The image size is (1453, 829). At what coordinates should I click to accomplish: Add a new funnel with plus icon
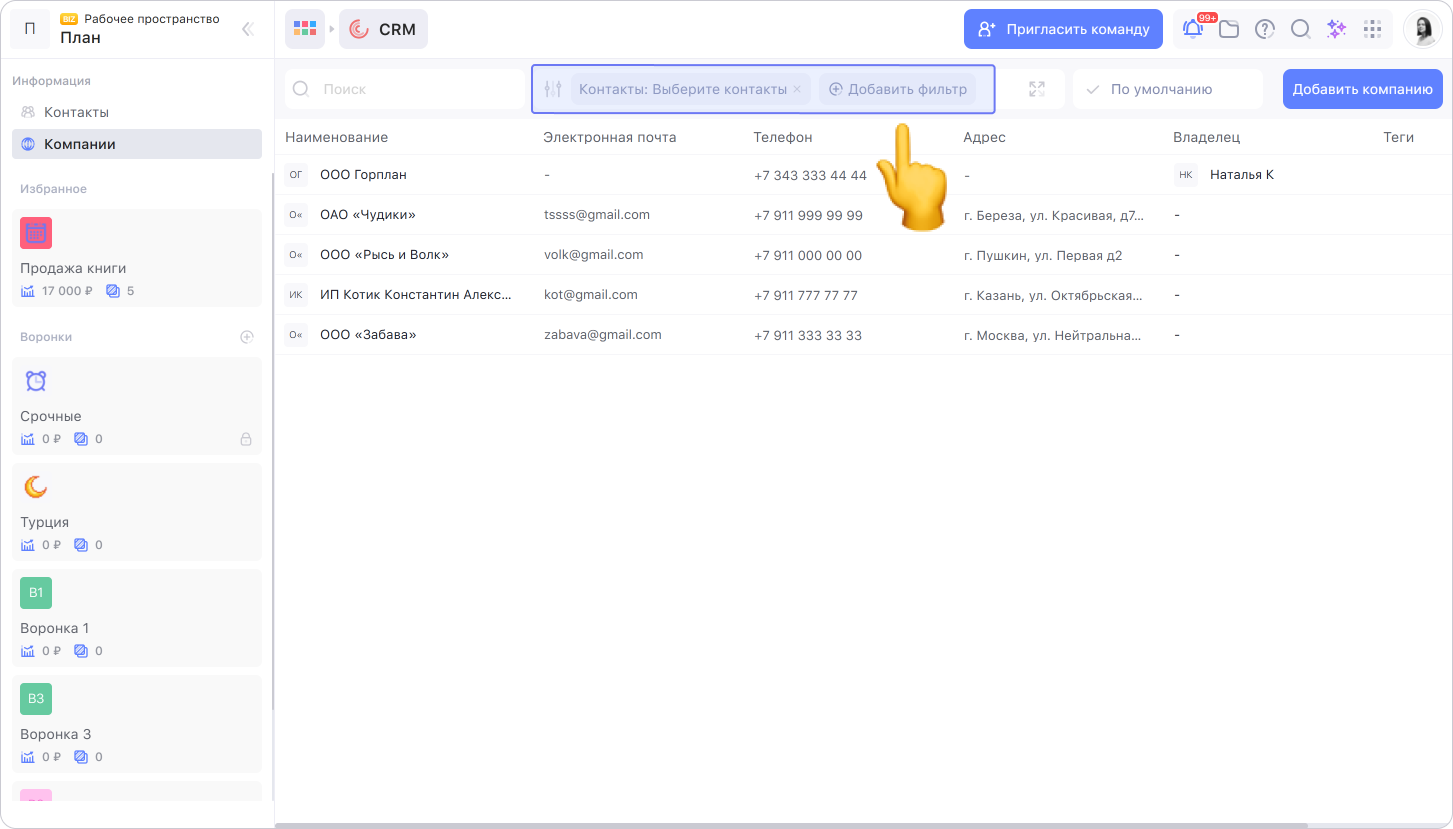coord(247,337)
